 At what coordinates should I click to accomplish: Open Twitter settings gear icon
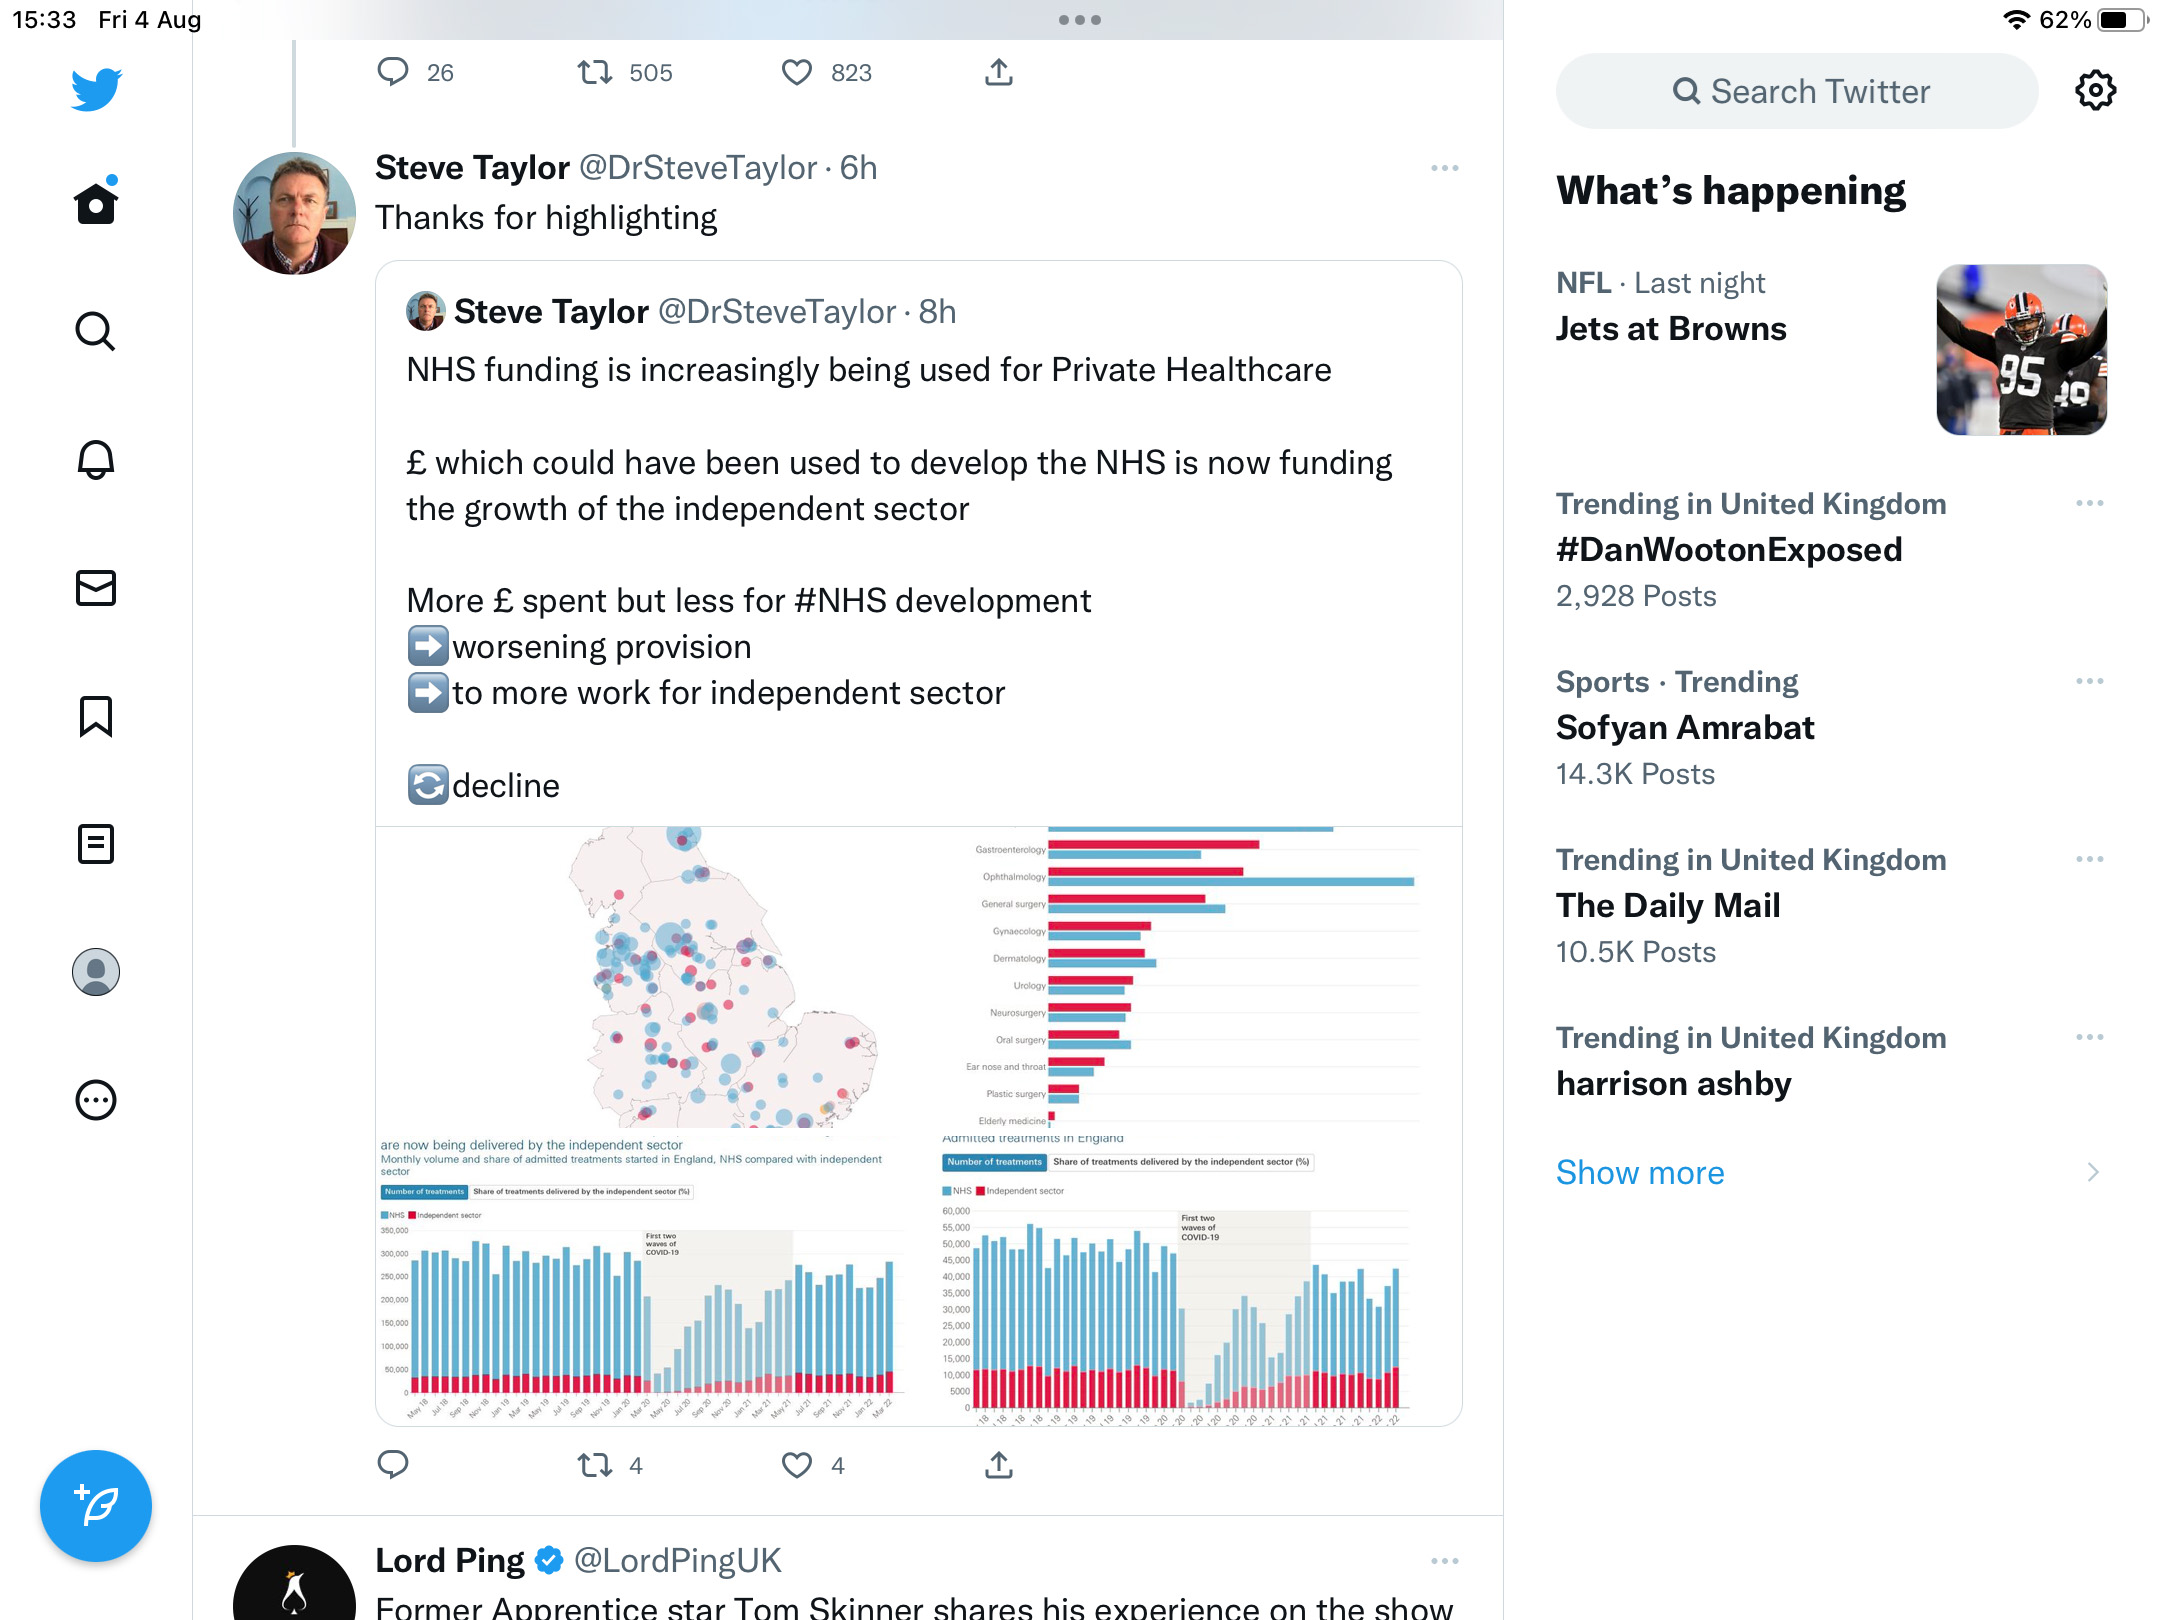[2095, 91]
